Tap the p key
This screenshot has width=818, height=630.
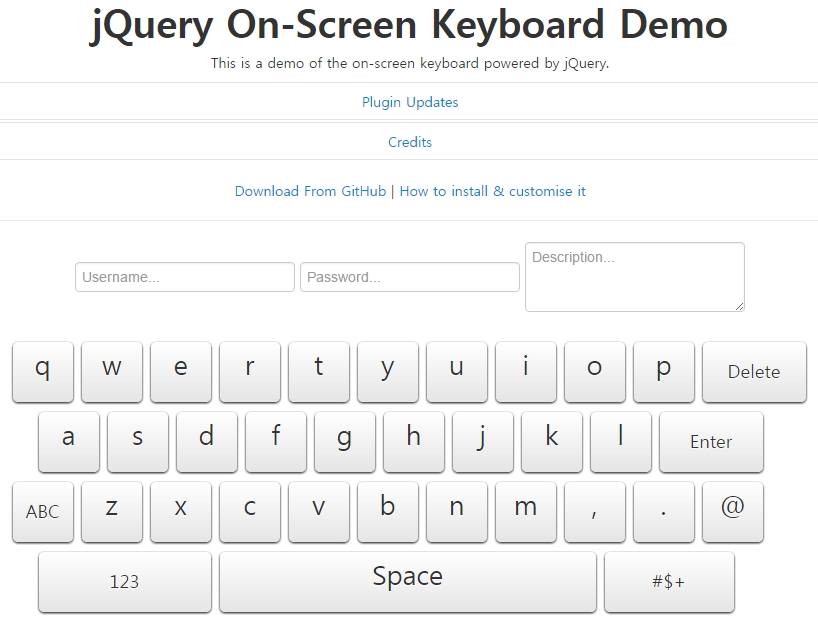(x=664, y=372)
